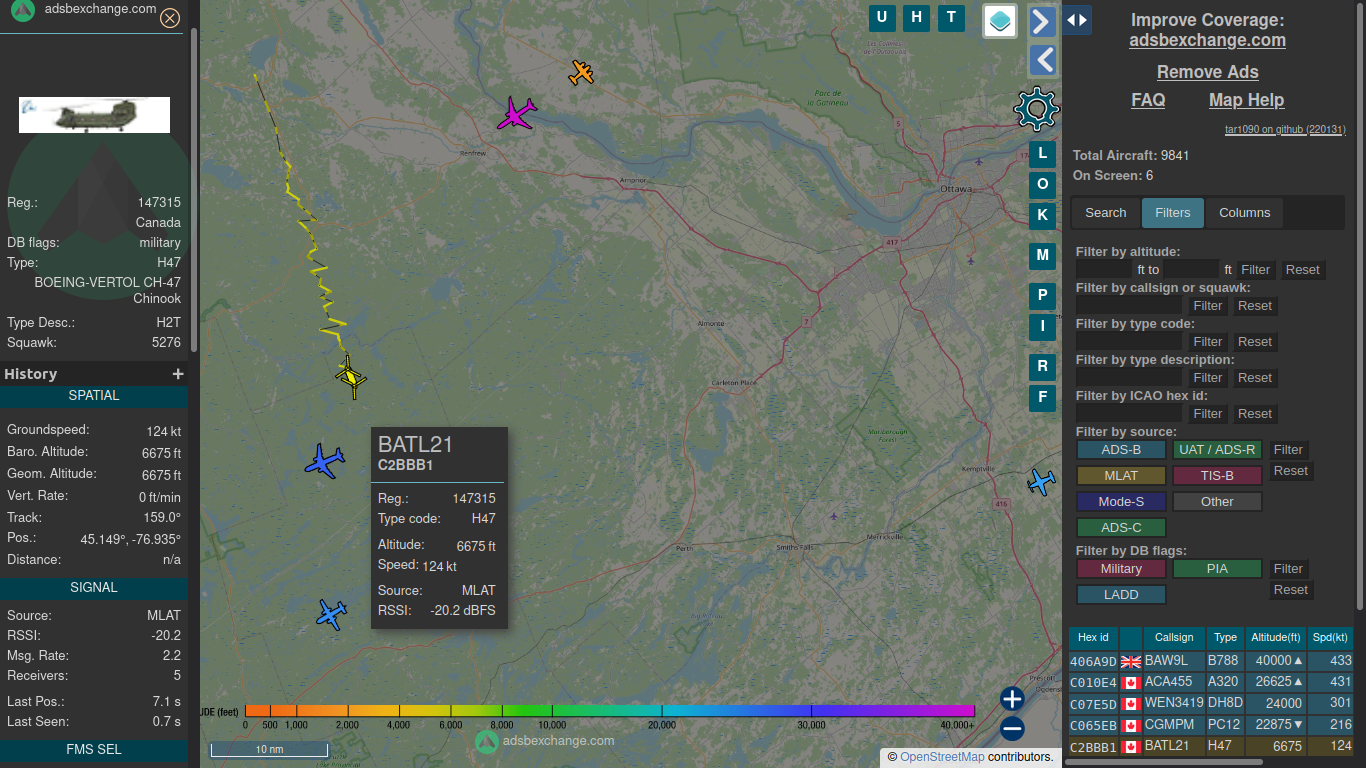The width and height of the screenshot is (1366, 768).
Task: Open OpenStreetMap attribution link
Action: [x=942, y=757]
